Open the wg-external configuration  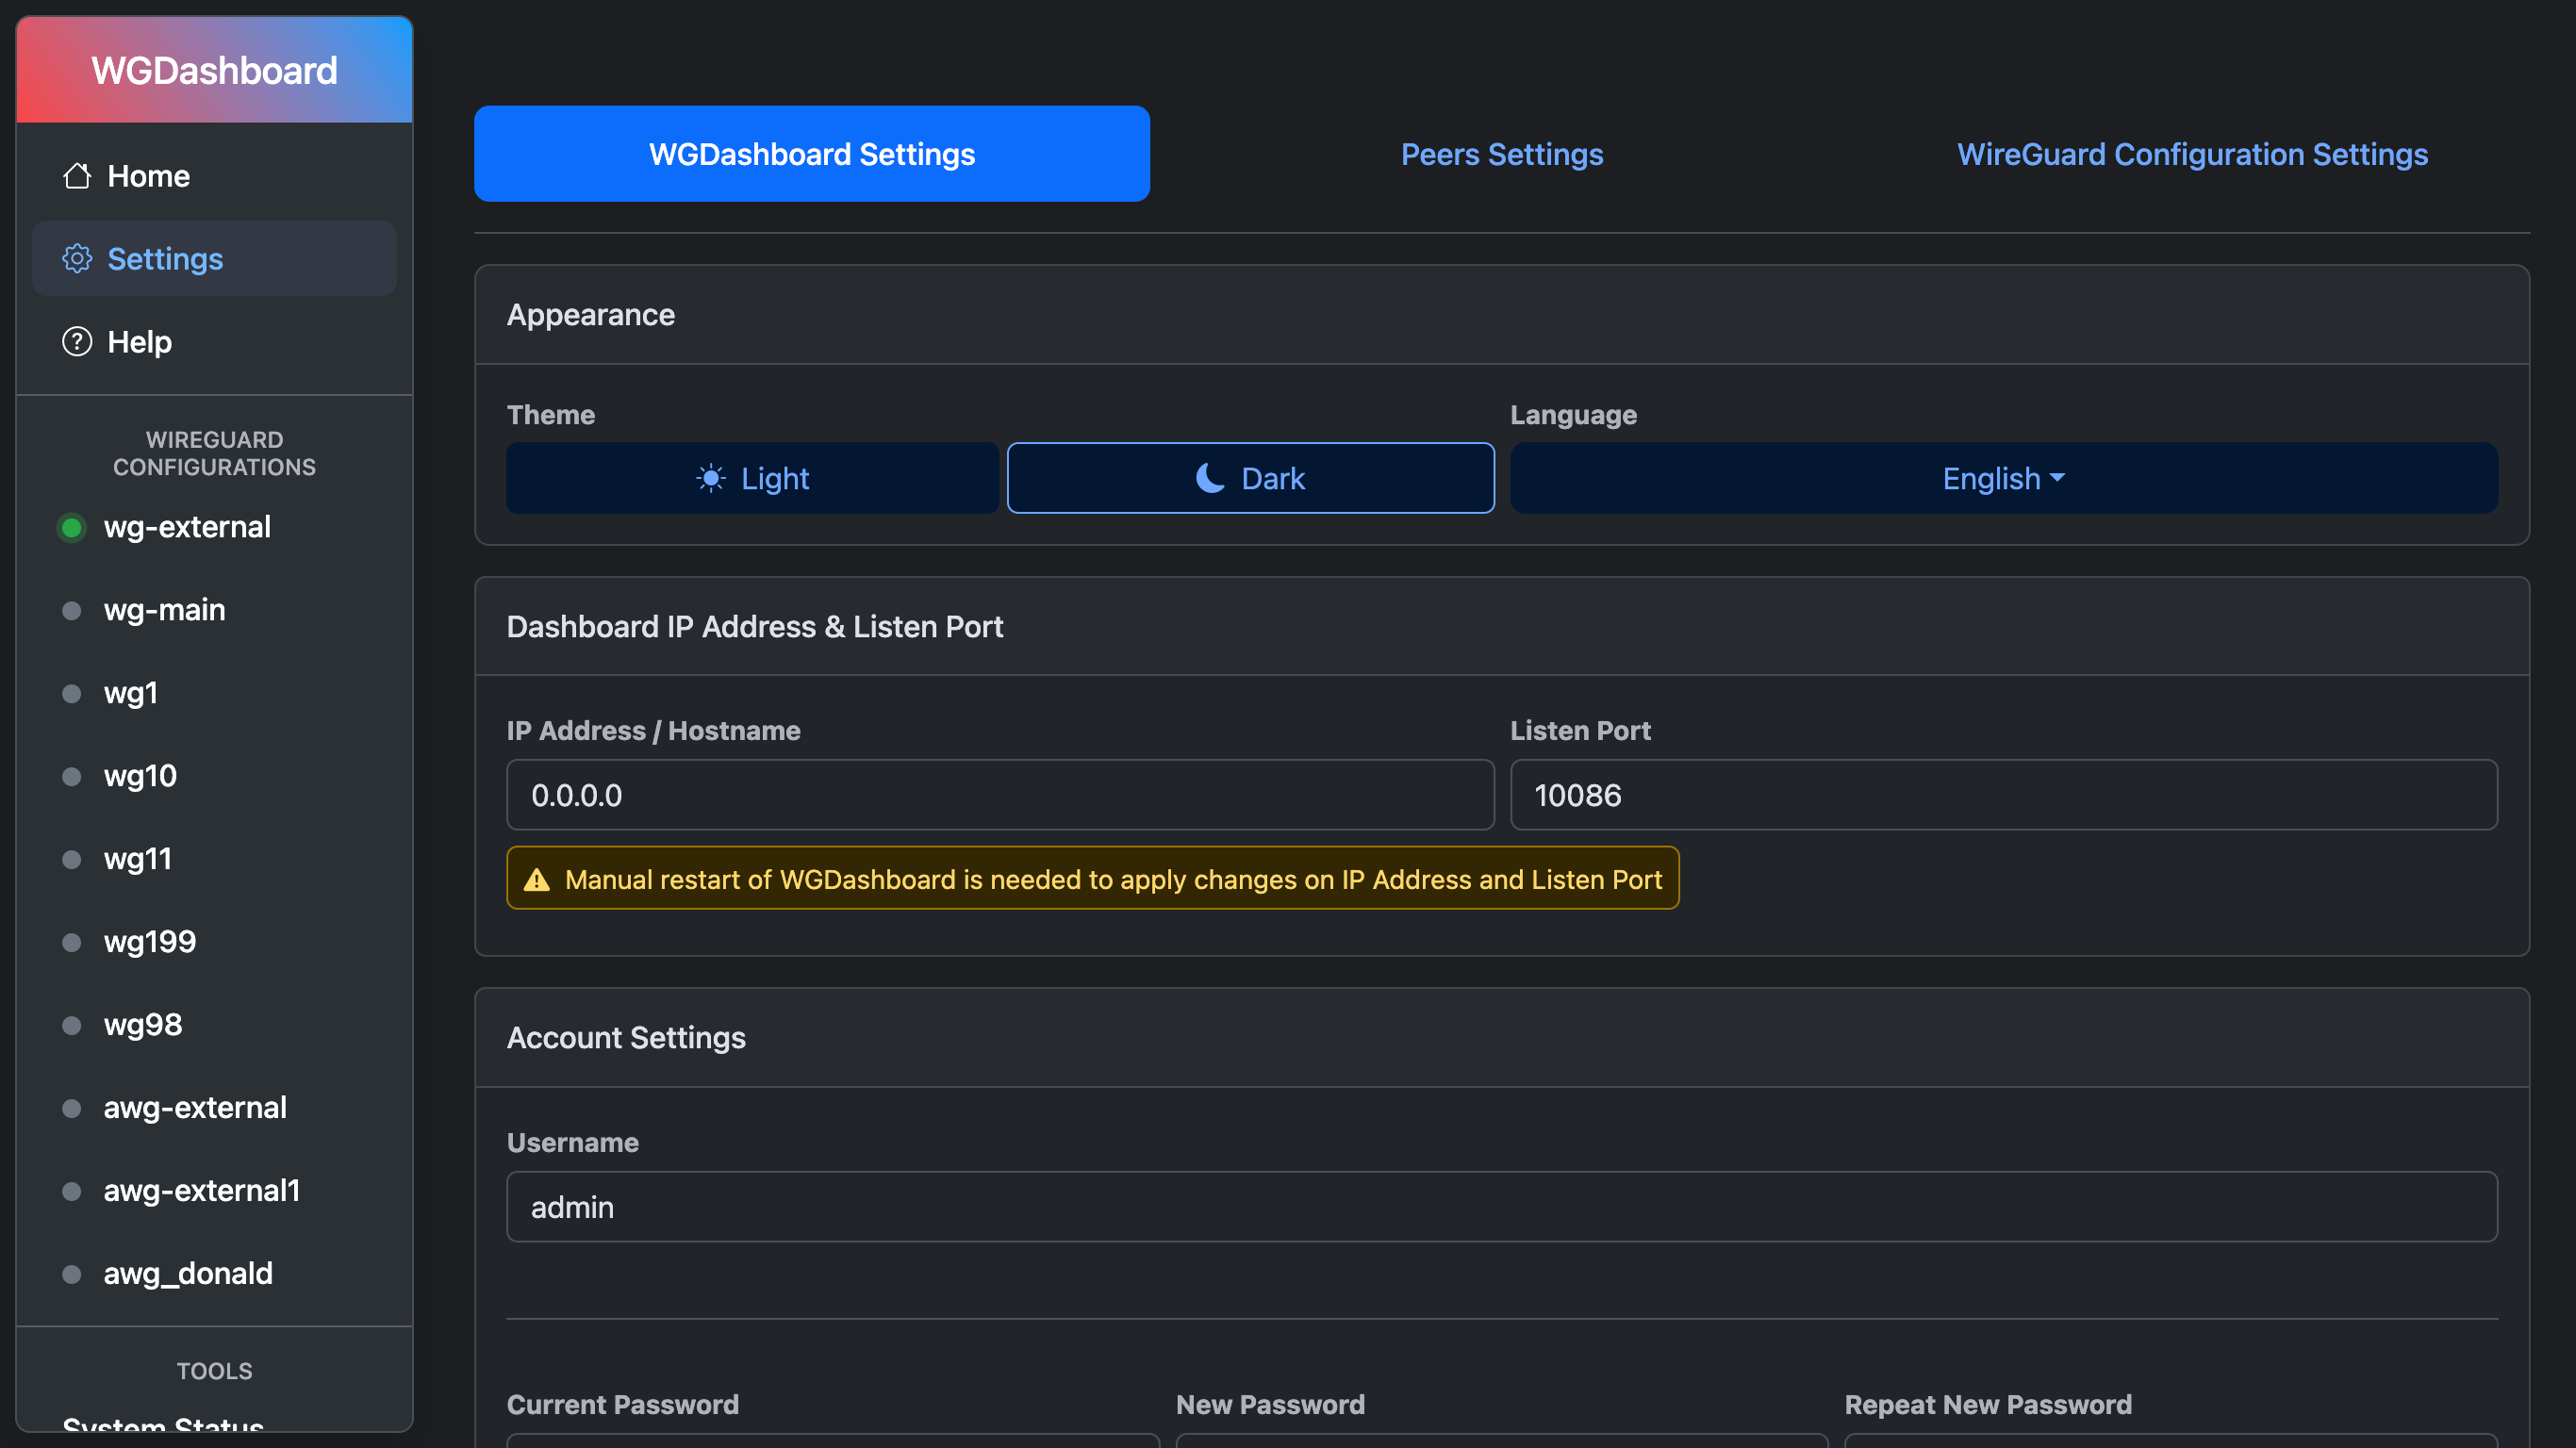point(214,528)
